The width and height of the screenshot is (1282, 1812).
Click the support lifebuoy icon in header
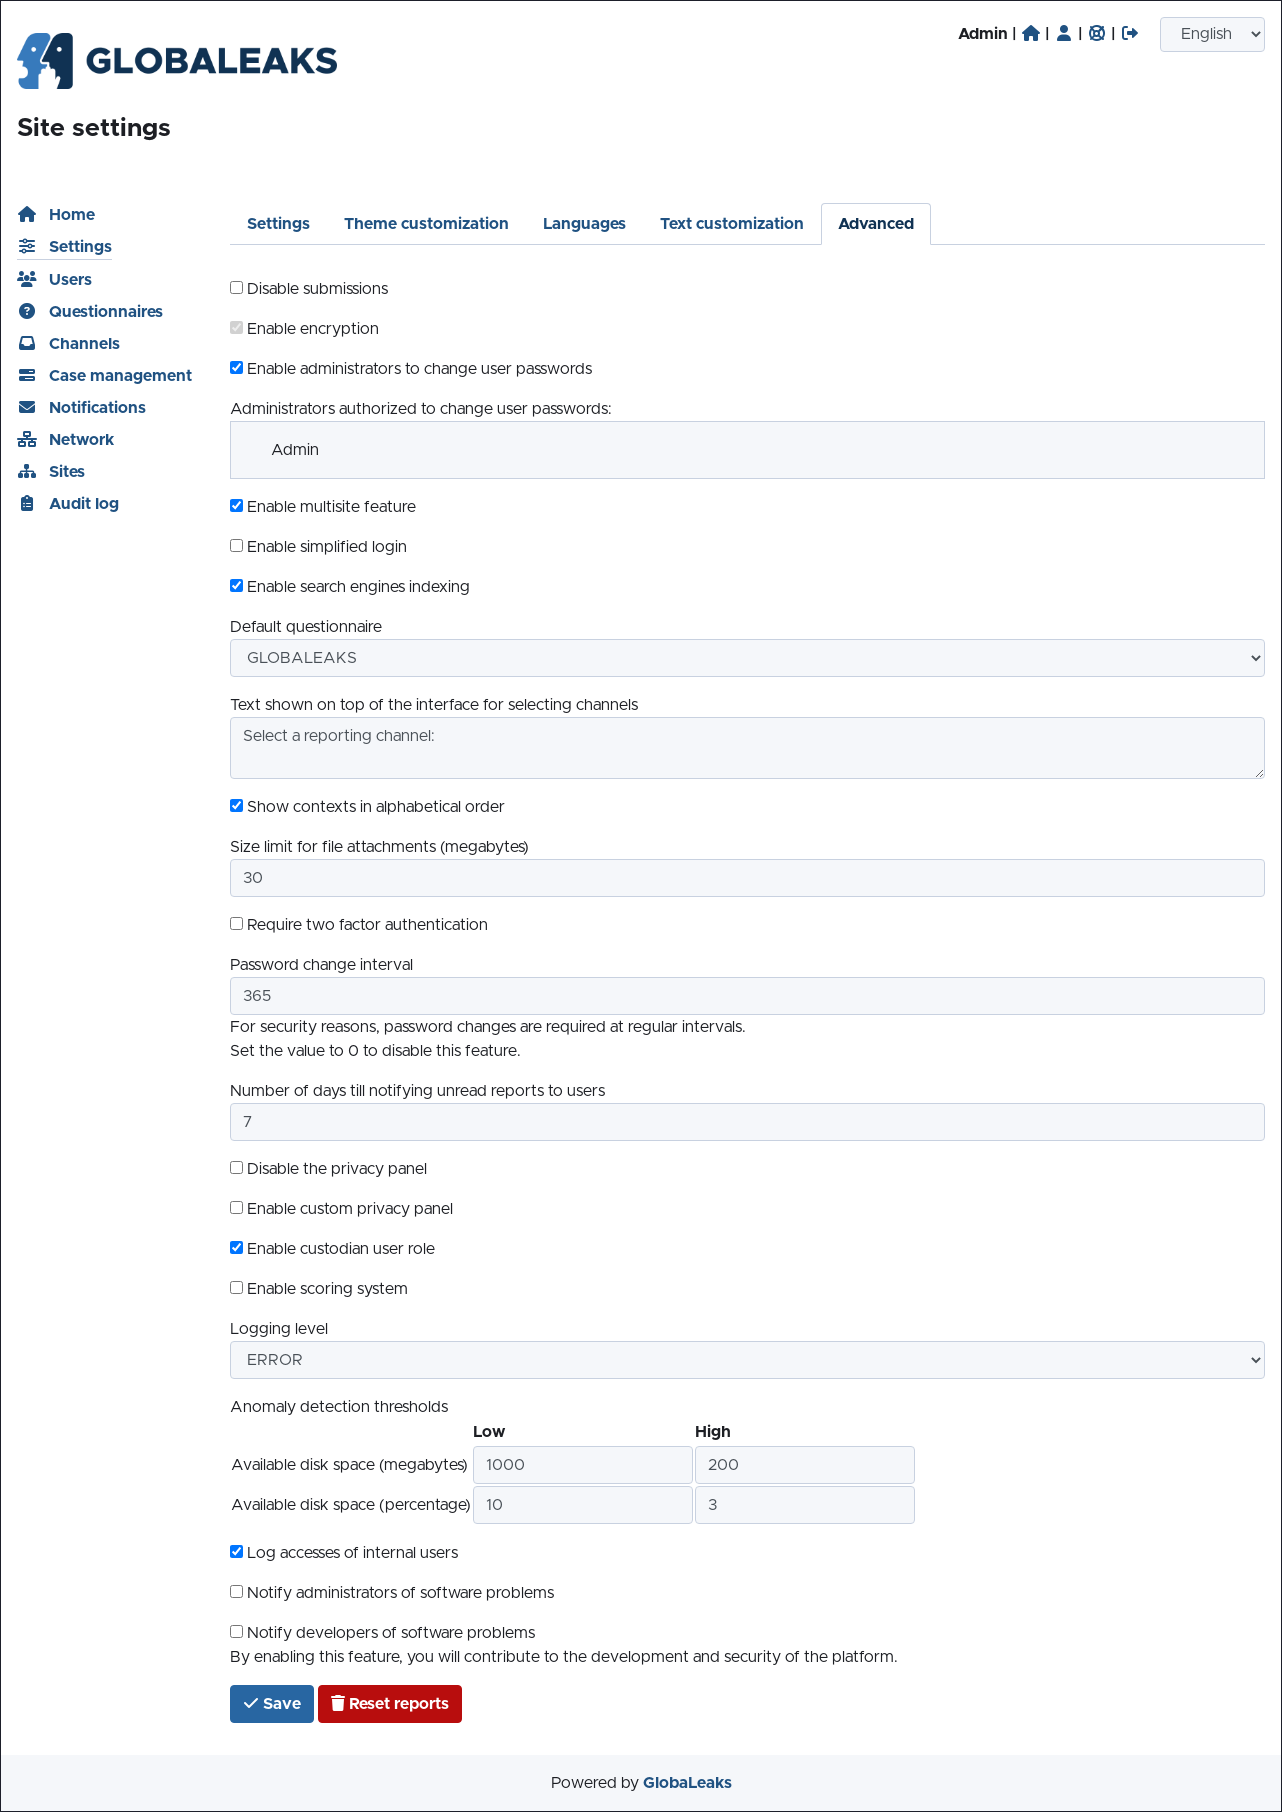[1097, 34]
